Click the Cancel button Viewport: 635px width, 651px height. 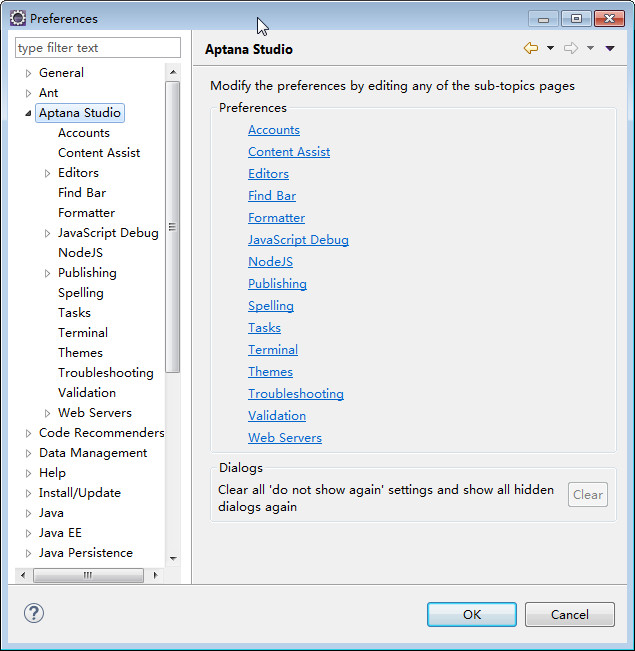pos(569,614)
